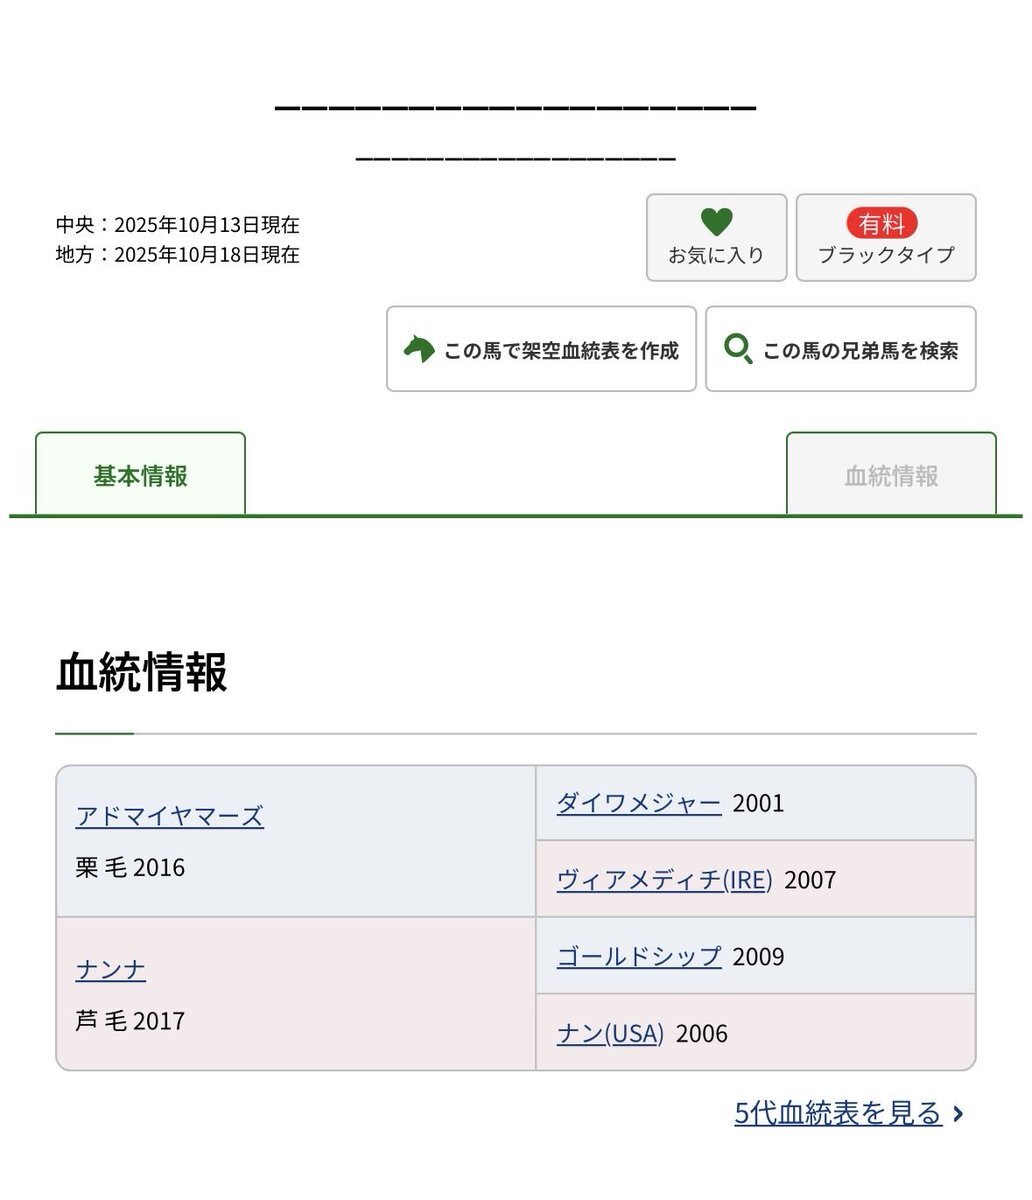Open ヴィアメディチ(IRE) pedigree link
Screen dimensions: 1032x1200
[665, 880]
